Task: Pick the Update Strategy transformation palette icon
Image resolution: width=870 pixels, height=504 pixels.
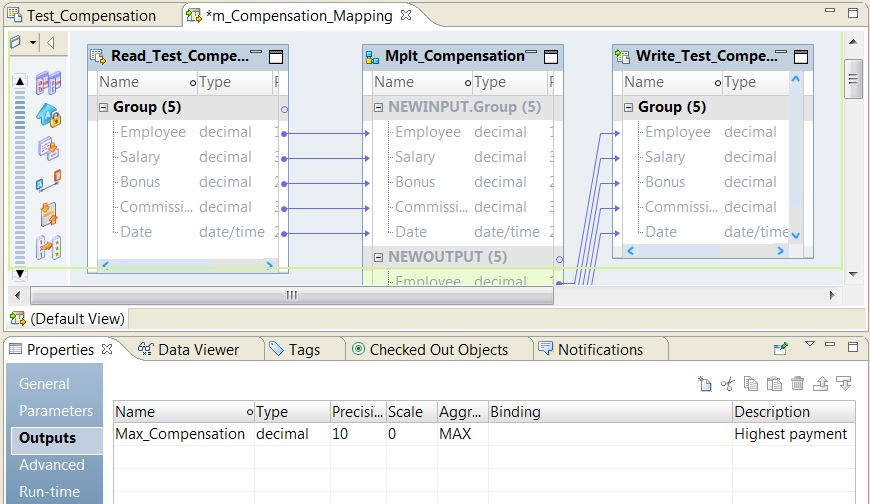Action: [x=49, y=214]
